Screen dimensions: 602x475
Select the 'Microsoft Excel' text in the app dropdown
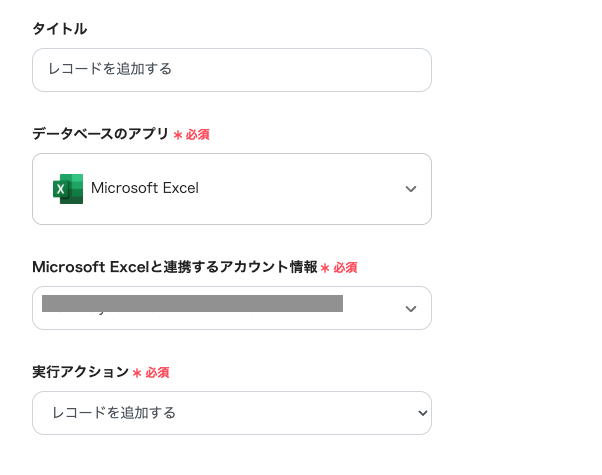(x=145, y=188)
